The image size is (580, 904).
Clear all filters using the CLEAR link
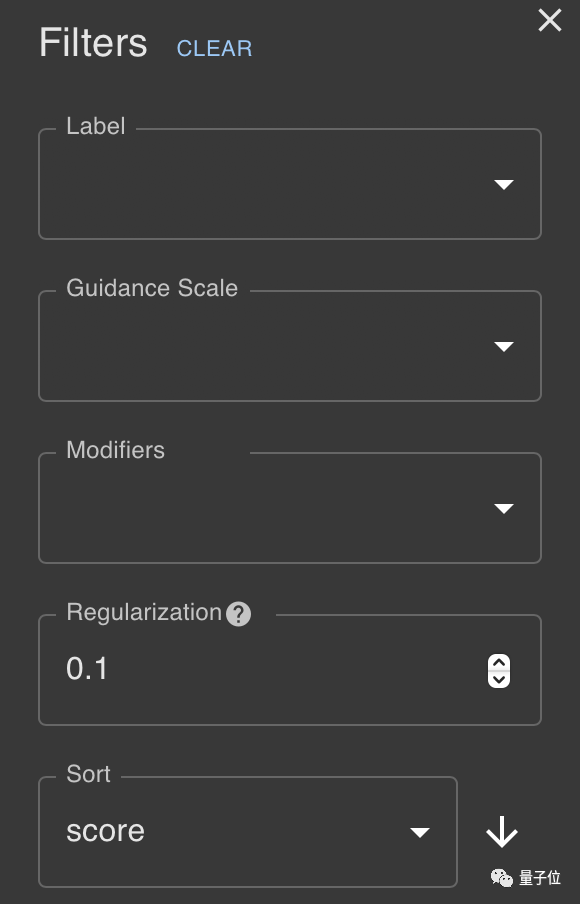click(214, 48)
